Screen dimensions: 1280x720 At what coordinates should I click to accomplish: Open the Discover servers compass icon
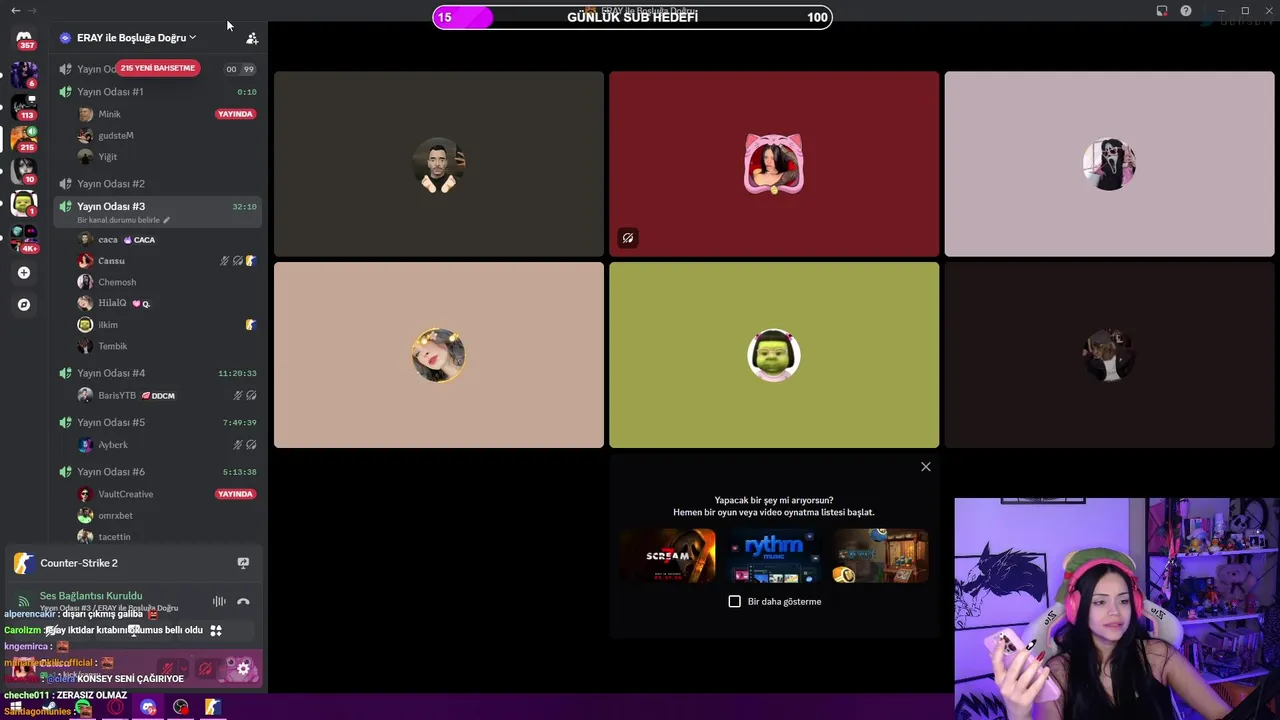(24, 304)
